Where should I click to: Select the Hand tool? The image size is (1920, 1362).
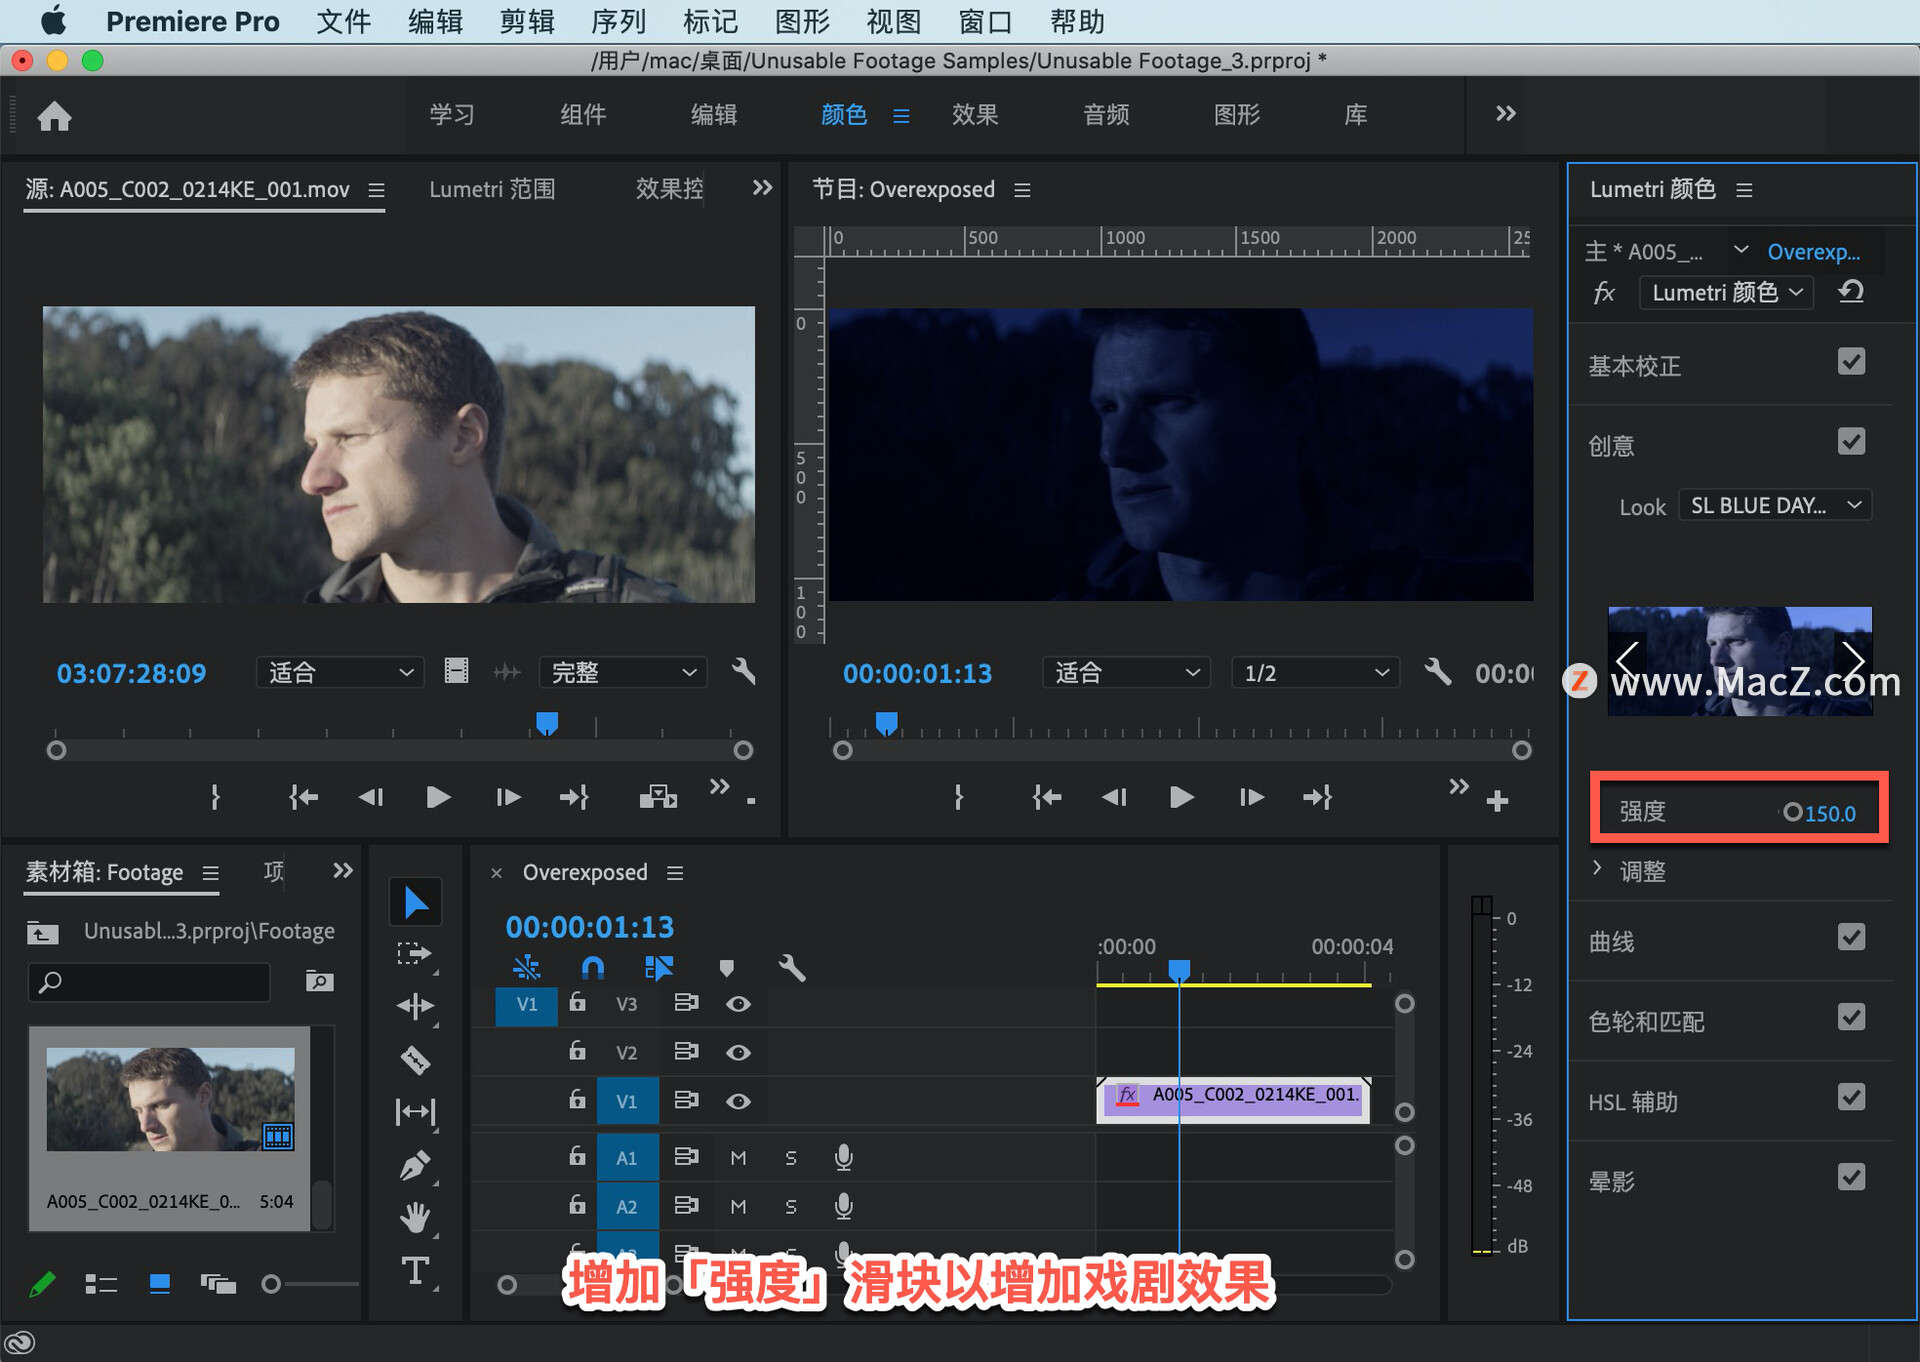tap(415, 1217)
